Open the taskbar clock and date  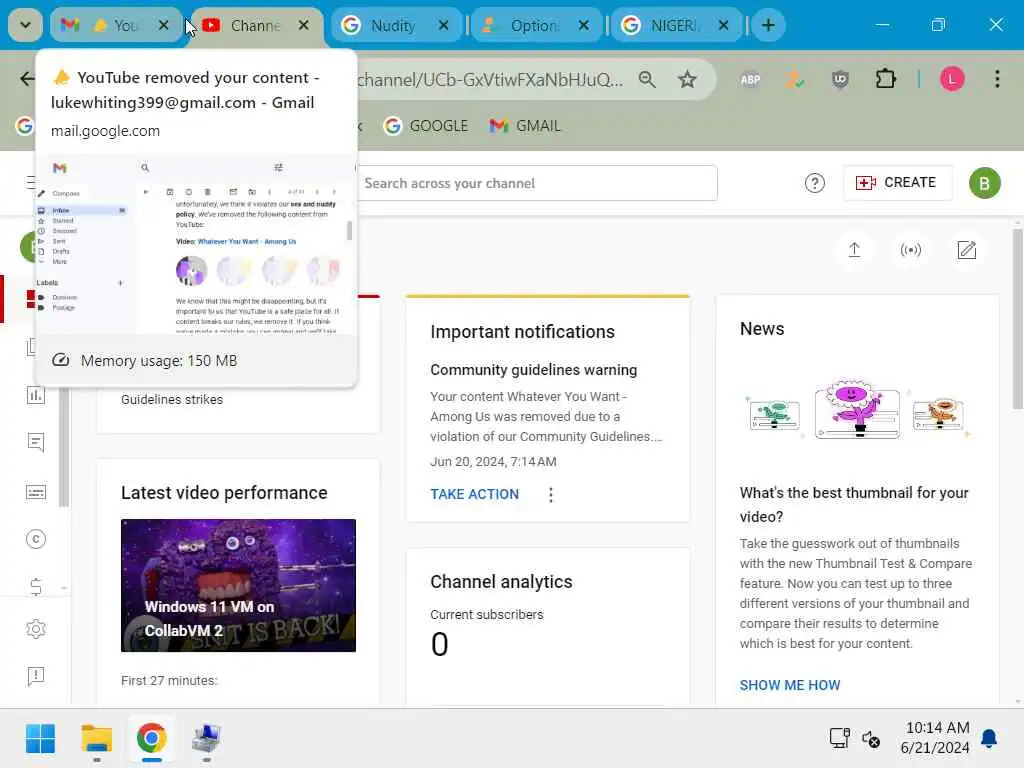pyautogui.click(x=936, y=738)
